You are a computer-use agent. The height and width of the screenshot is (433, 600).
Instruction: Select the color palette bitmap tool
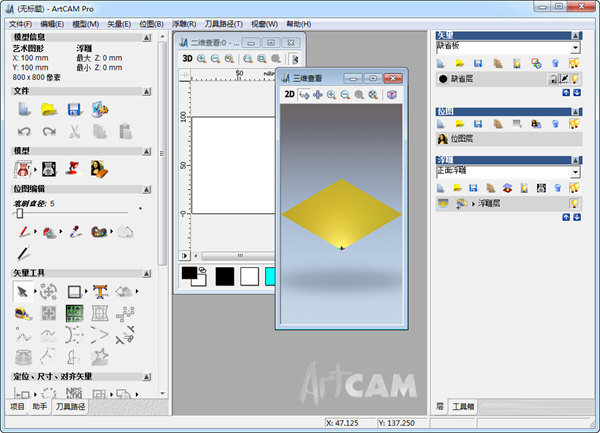(99, 232)
